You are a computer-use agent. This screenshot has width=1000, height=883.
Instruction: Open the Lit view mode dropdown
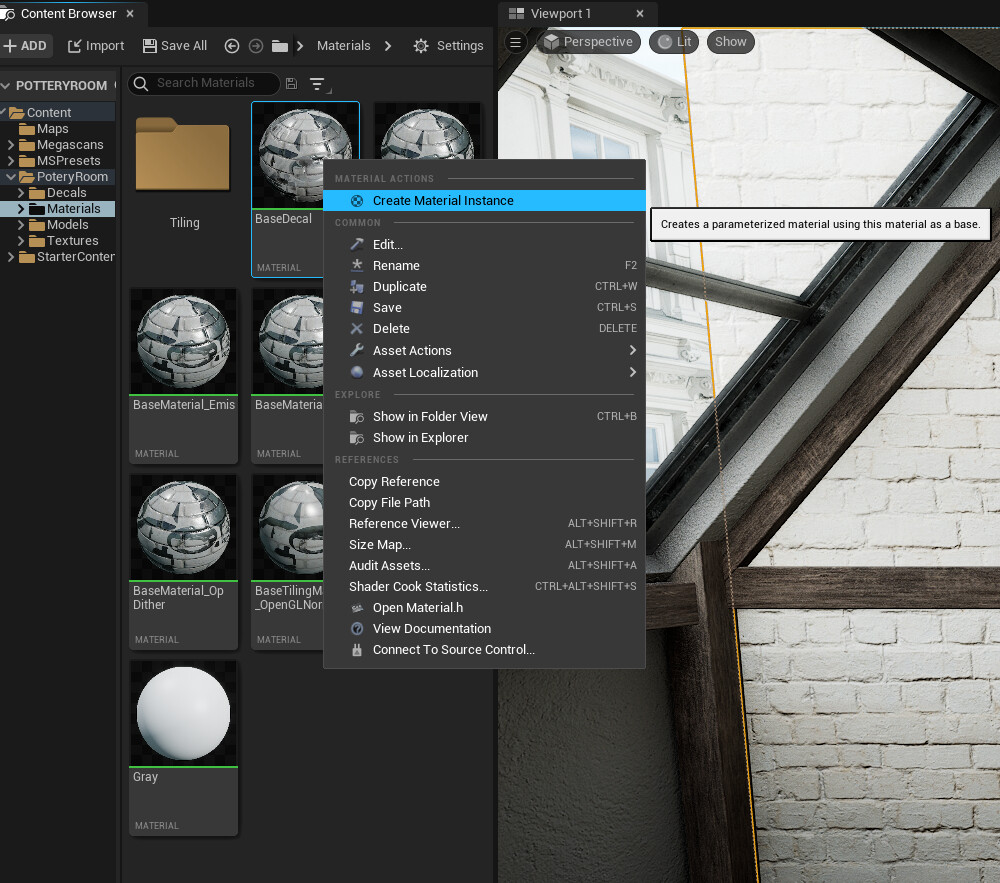673,42
